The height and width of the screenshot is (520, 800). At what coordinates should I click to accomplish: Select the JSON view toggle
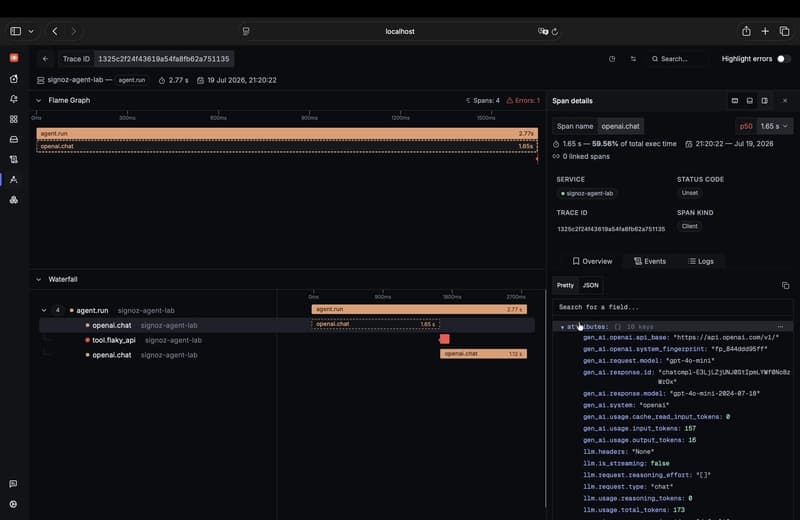(590, 285)
